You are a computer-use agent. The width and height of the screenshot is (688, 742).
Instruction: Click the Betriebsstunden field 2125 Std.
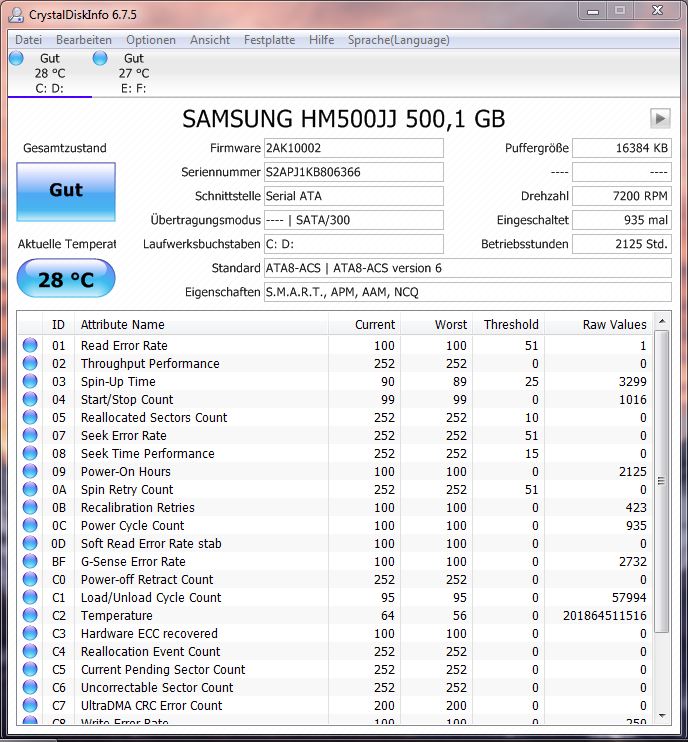point(622,244)
